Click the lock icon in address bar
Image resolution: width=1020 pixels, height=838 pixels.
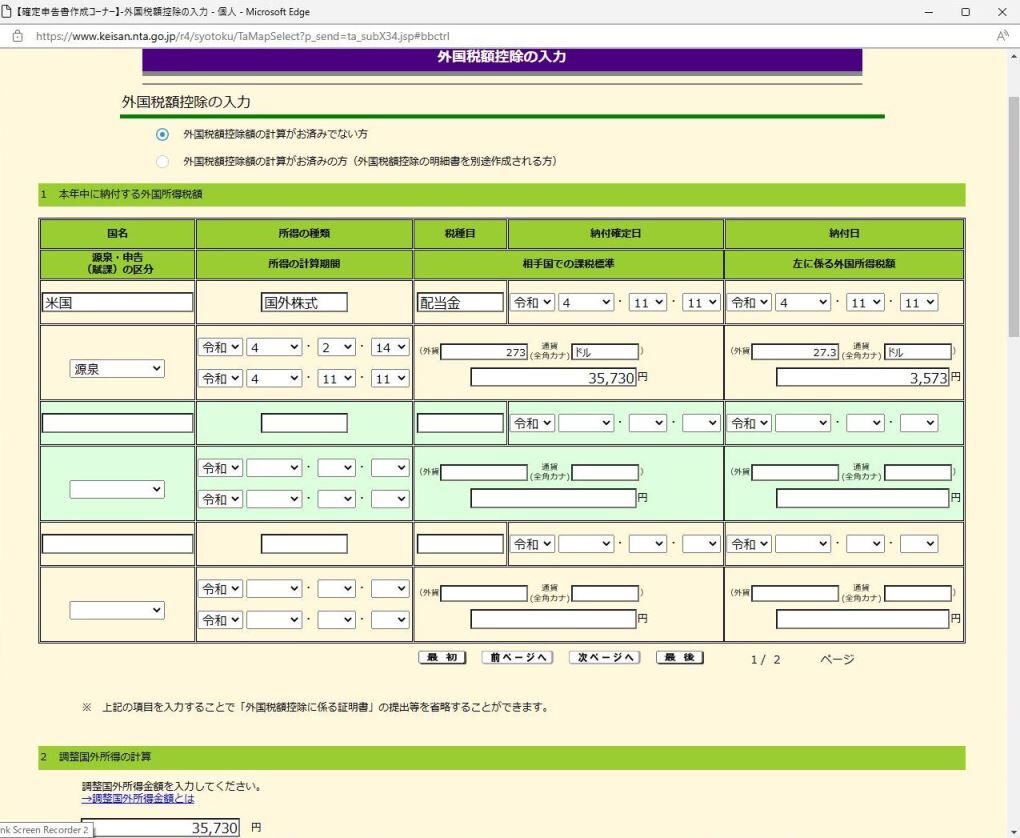tap(18, 36)
